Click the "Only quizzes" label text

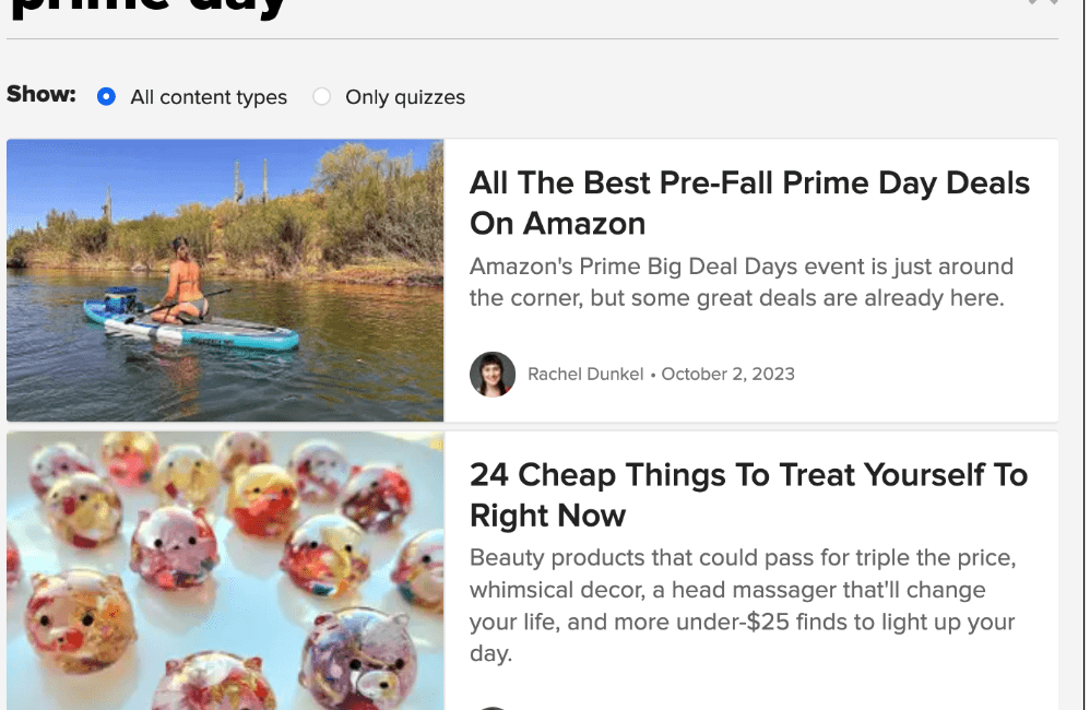point(405,98)
